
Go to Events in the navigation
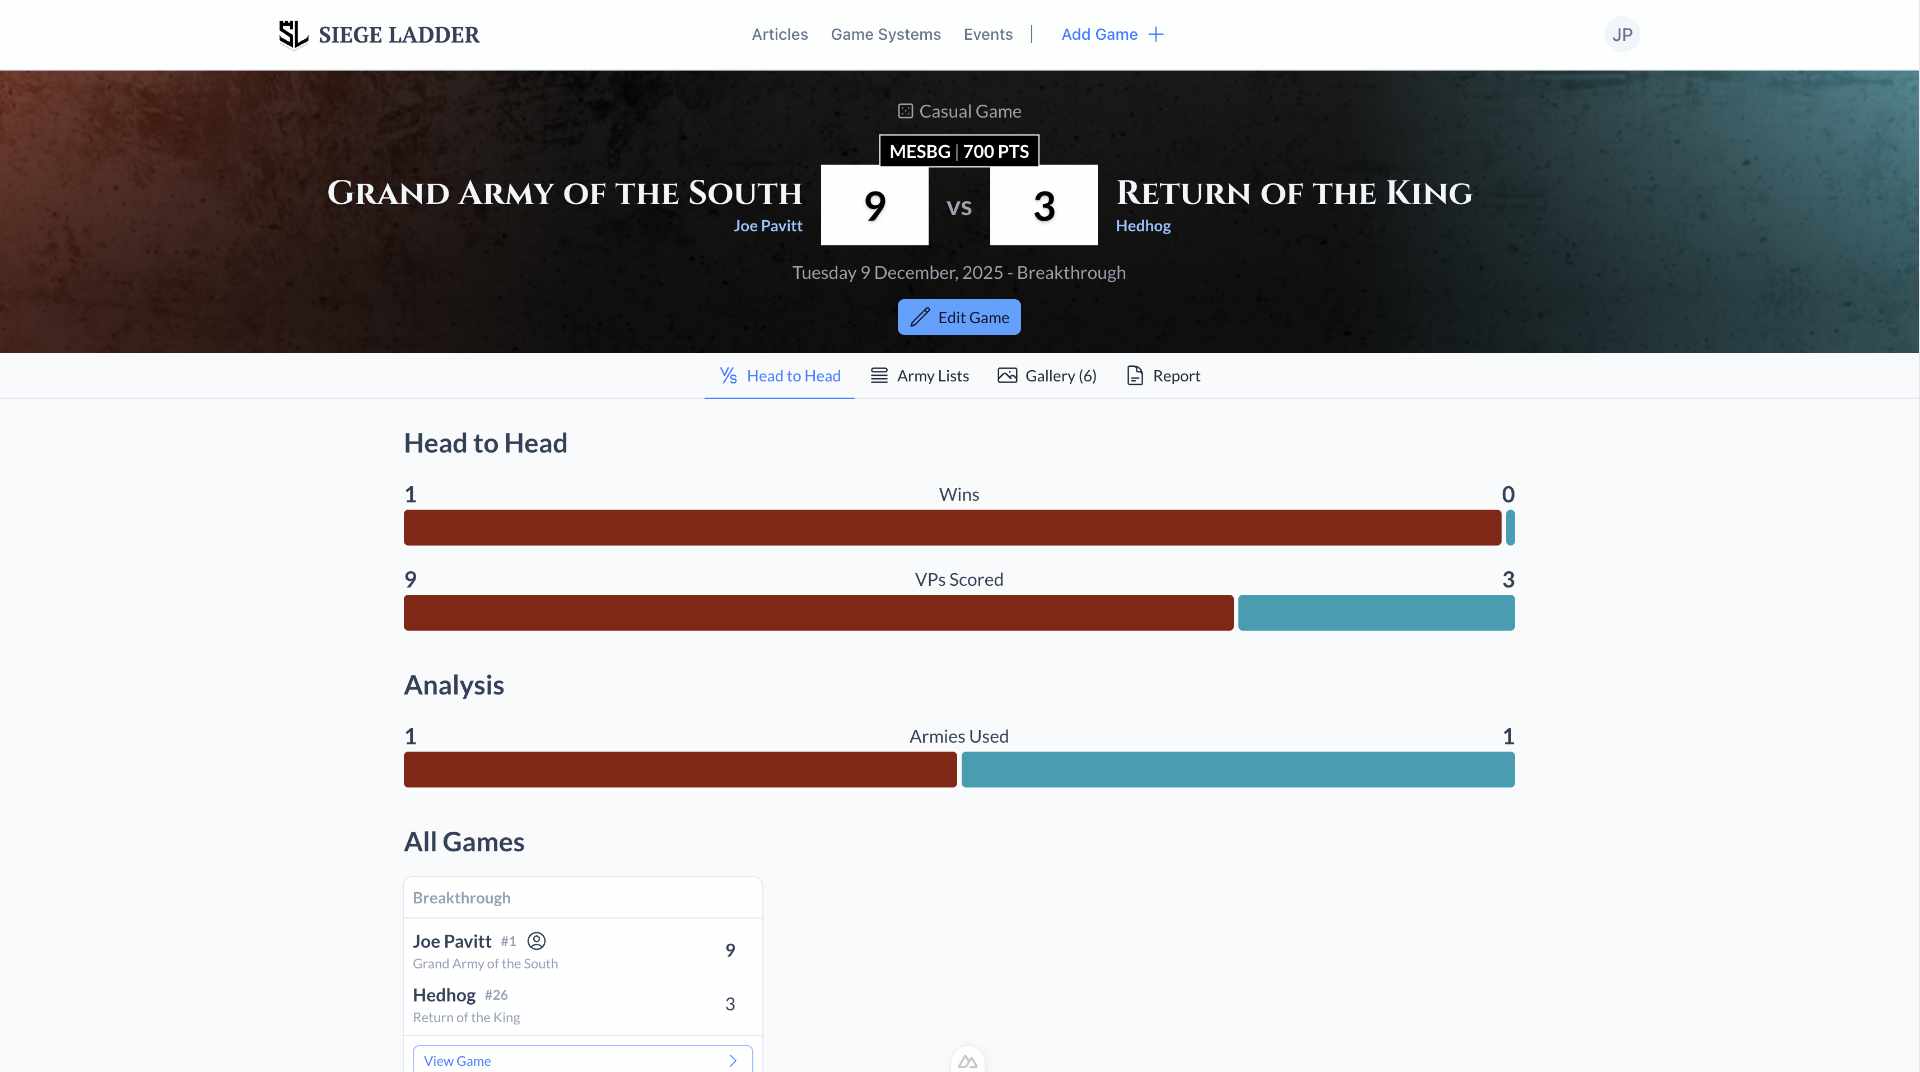[x=987, y=34]
